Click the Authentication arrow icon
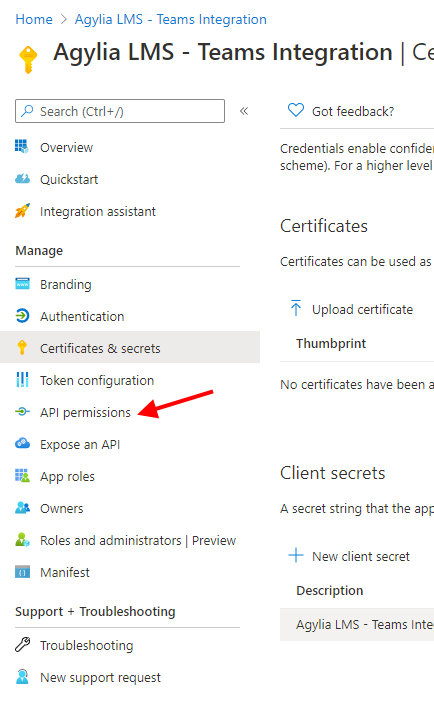The height and width of the screenshot is (703, 434). click(22, 316)
